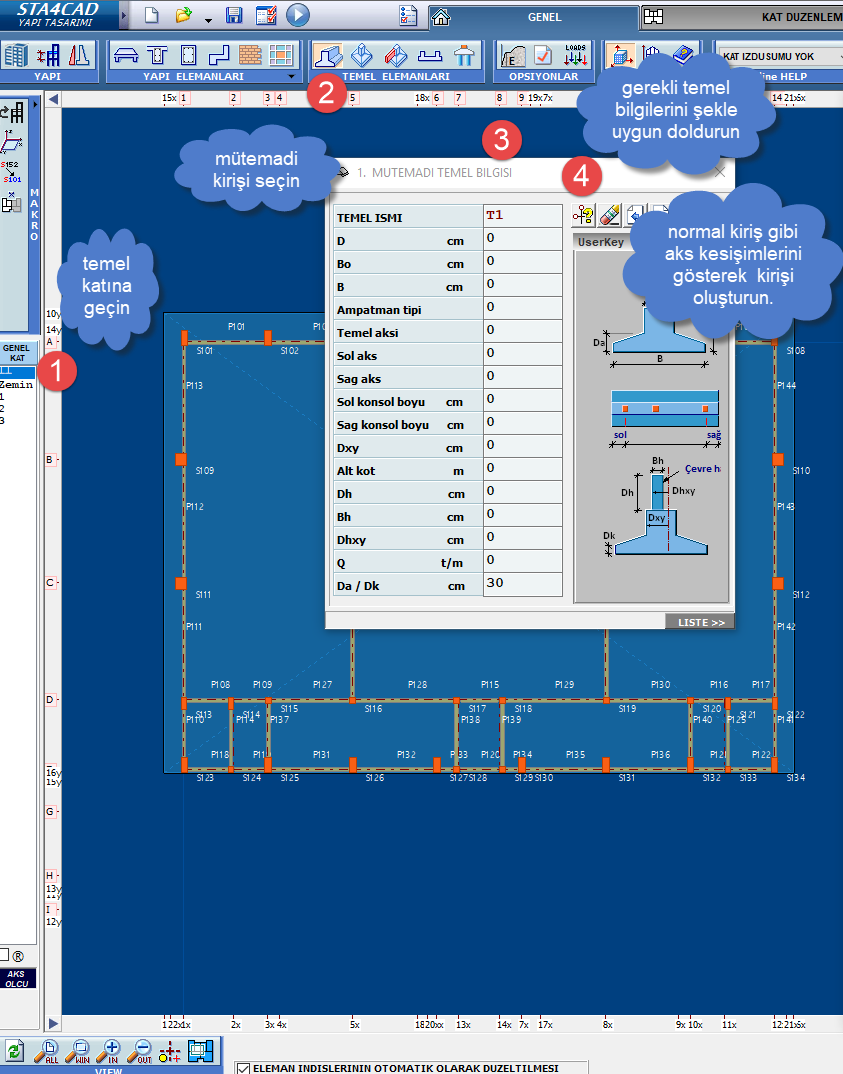Zoom in with the IN magnifier
Screen dimensions: 843x1074
(x=110, y=1051)
